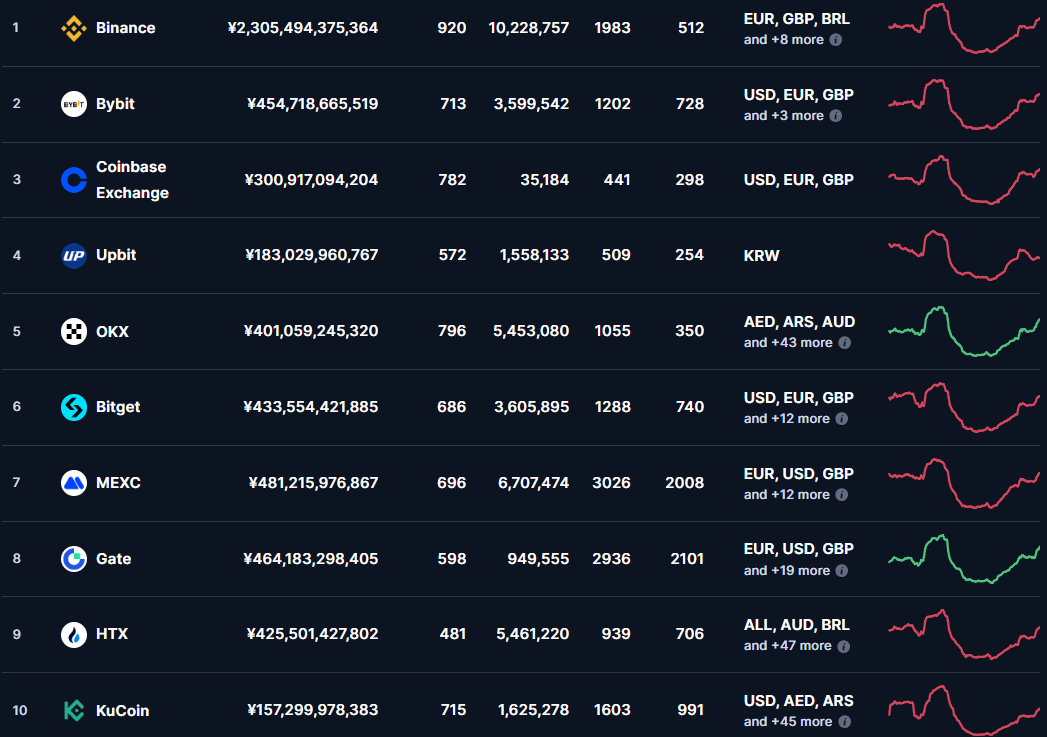Screen dimensions: 1047x737
Task: Click the 'and +47 more' text for HTX
Action: tap(788, 646)
